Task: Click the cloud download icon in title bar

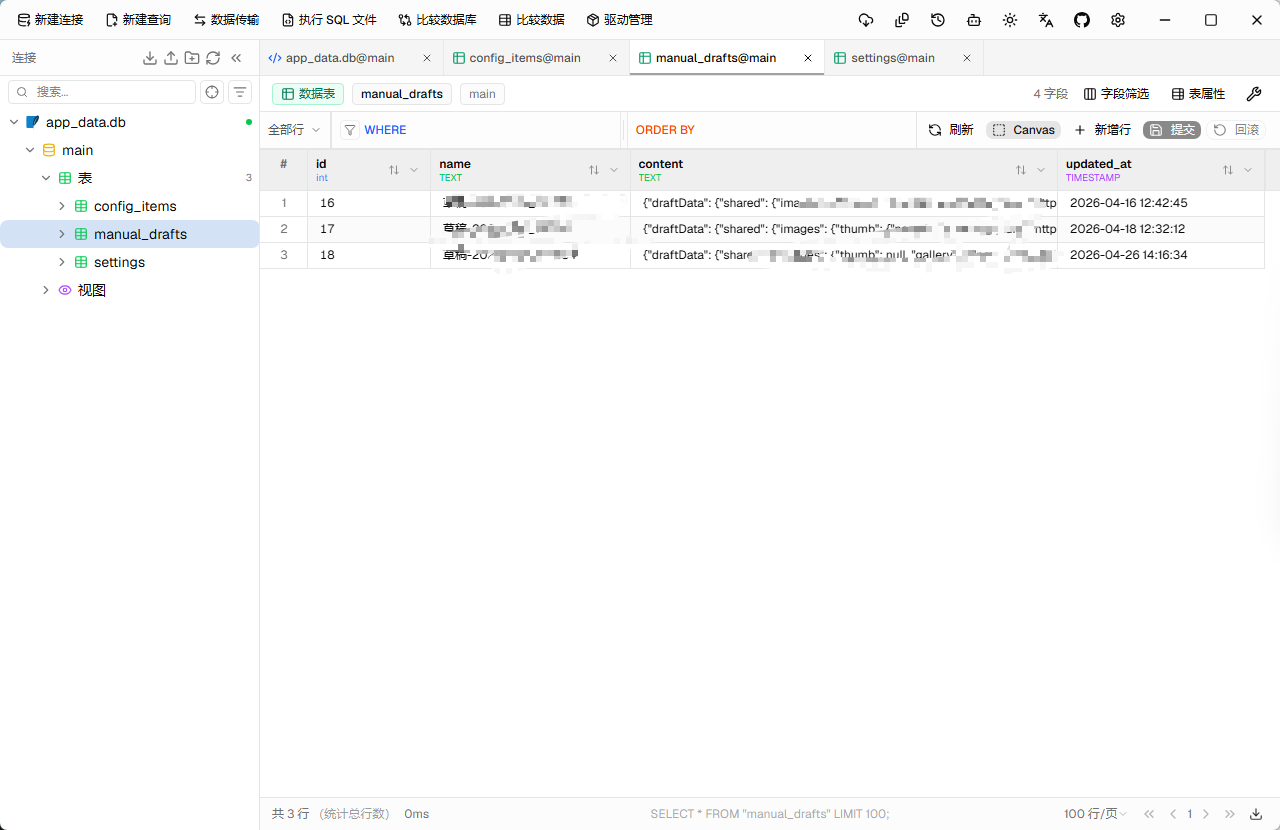Action: 866,20
